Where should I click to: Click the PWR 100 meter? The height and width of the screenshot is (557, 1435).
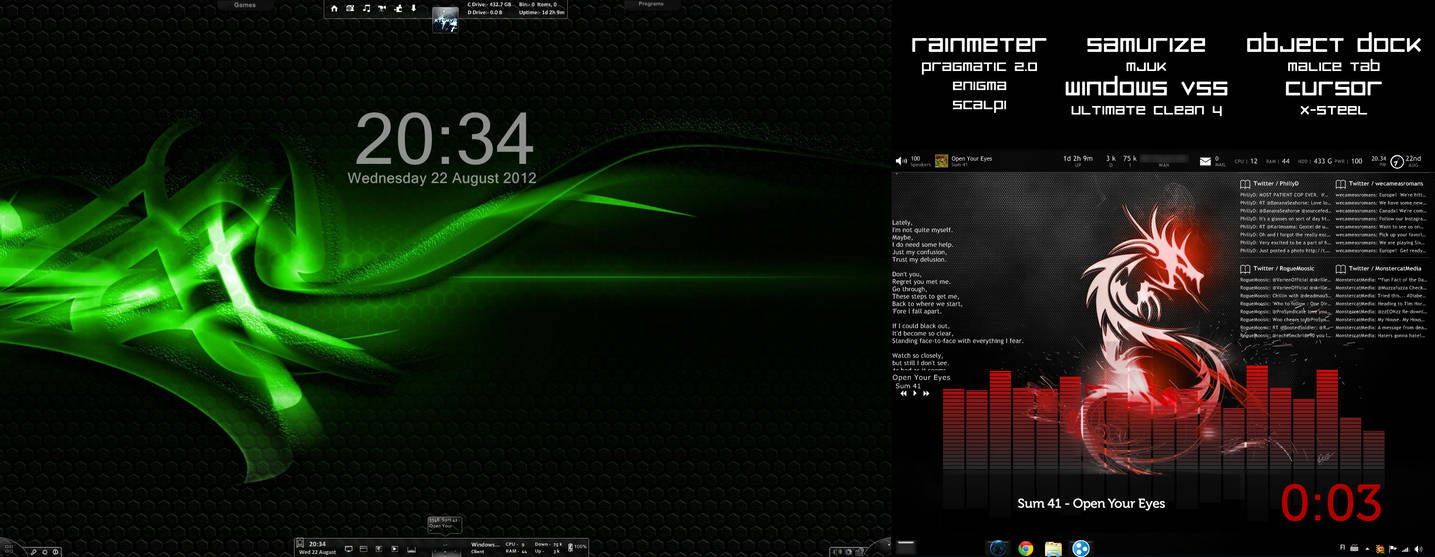1349,161
